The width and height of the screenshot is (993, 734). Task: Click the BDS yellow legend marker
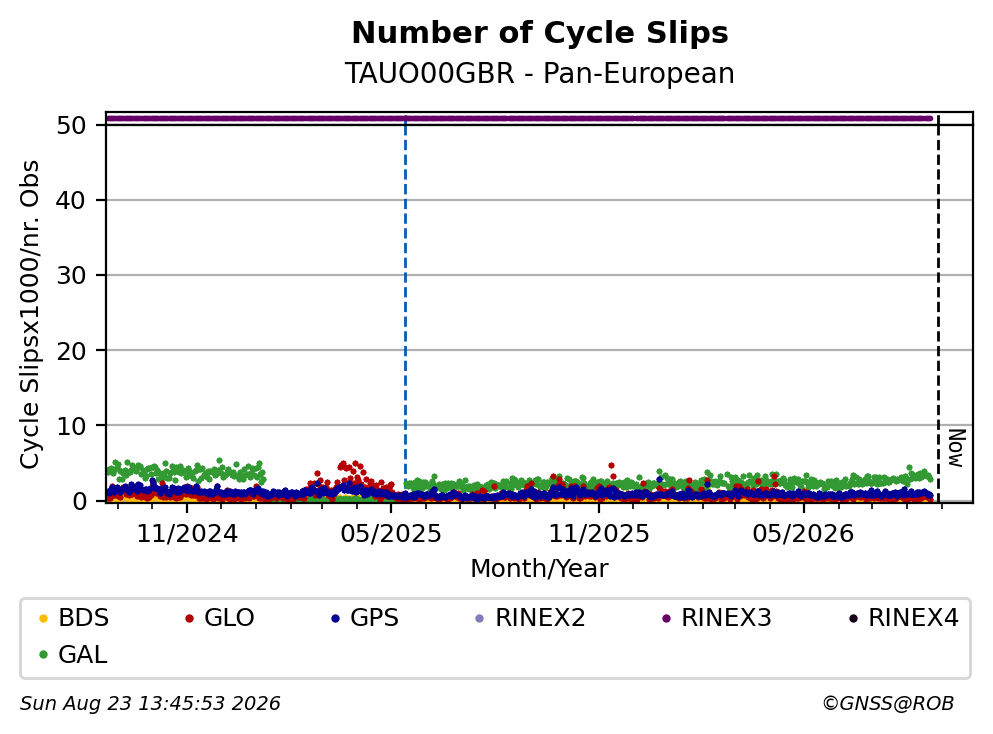pos(43,618)
